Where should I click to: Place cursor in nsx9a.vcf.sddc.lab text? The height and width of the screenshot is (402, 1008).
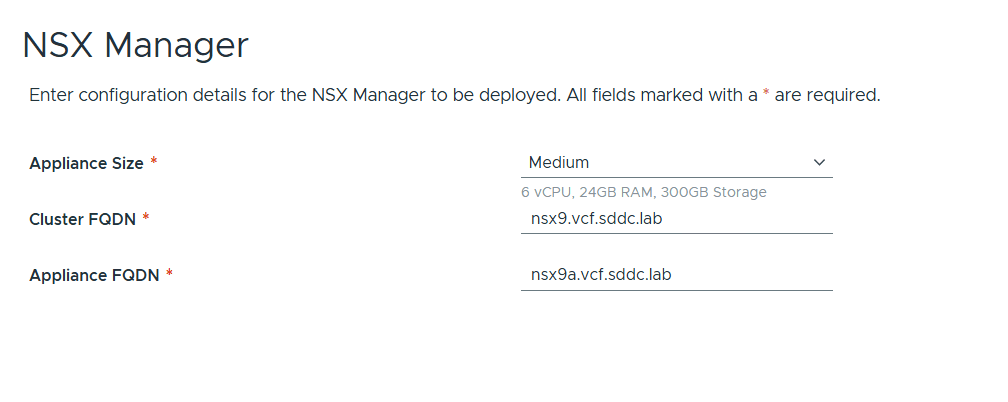pyautogui.click(x=600, y=274)
